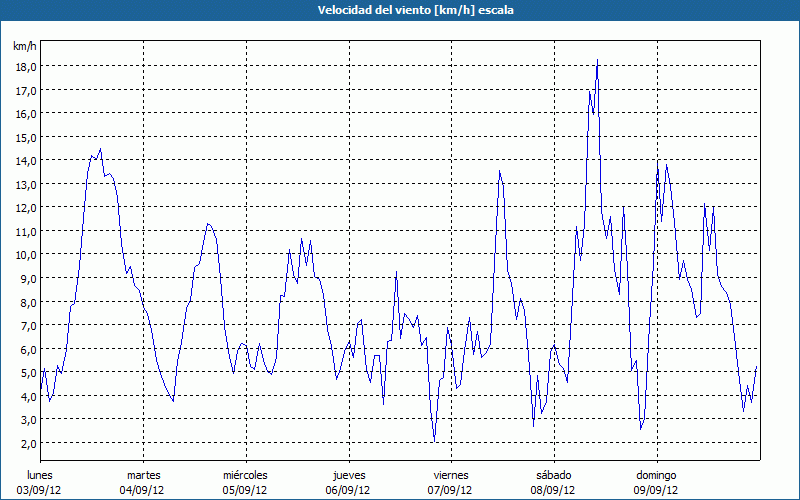Click the 10,0 y-axis label

pos(26,255)
